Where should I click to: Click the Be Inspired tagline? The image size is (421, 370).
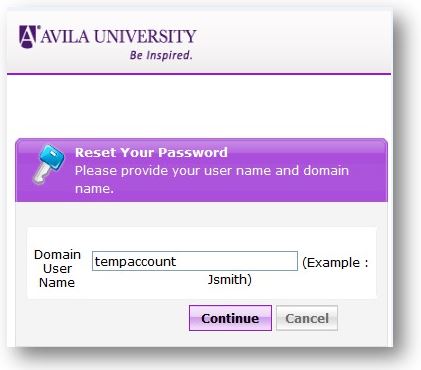pos(161,55)
